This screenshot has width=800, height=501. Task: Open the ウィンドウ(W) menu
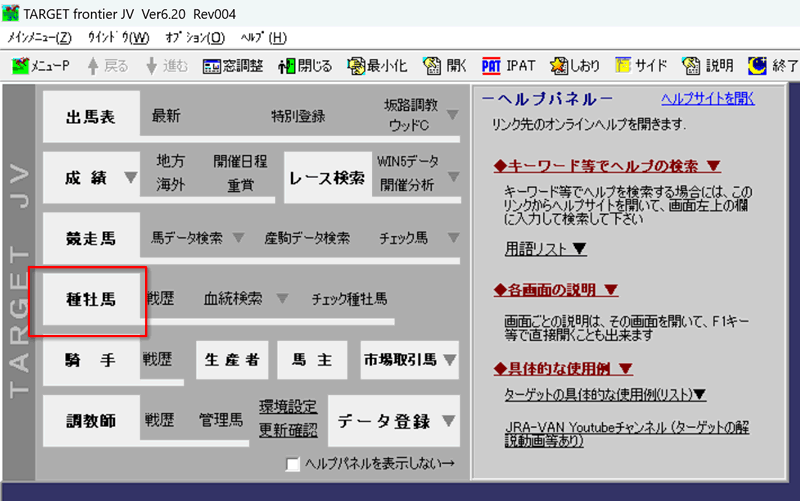tap(118, 38)
